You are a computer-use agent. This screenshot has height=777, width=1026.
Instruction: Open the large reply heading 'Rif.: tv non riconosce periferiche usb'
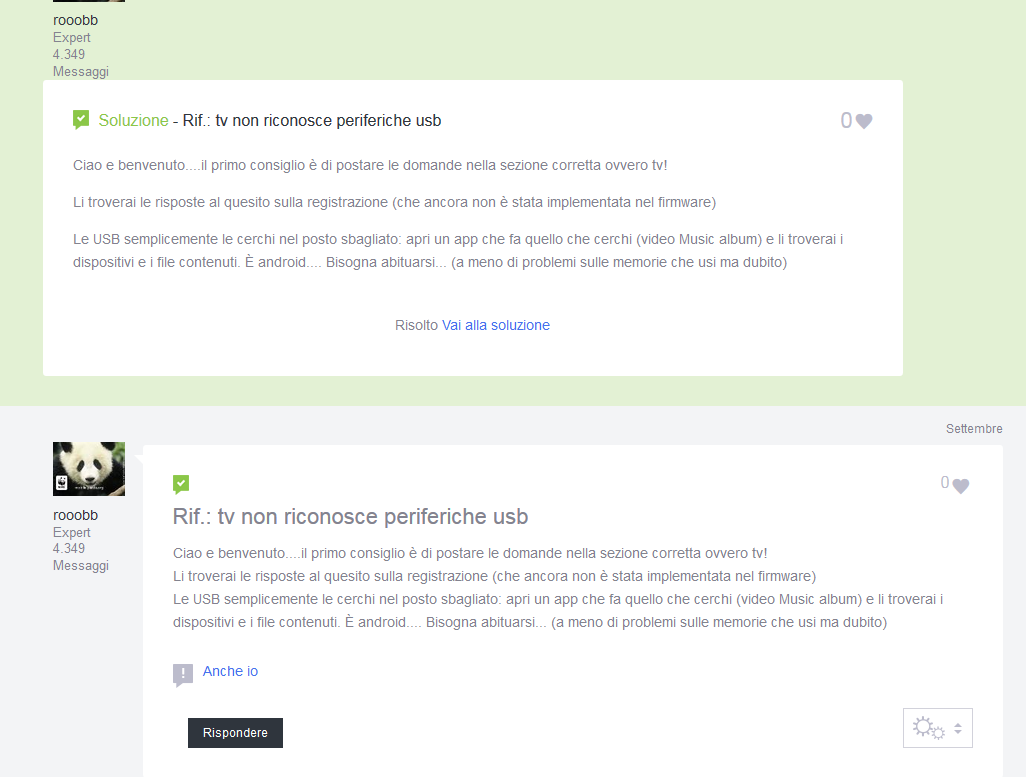350,517
